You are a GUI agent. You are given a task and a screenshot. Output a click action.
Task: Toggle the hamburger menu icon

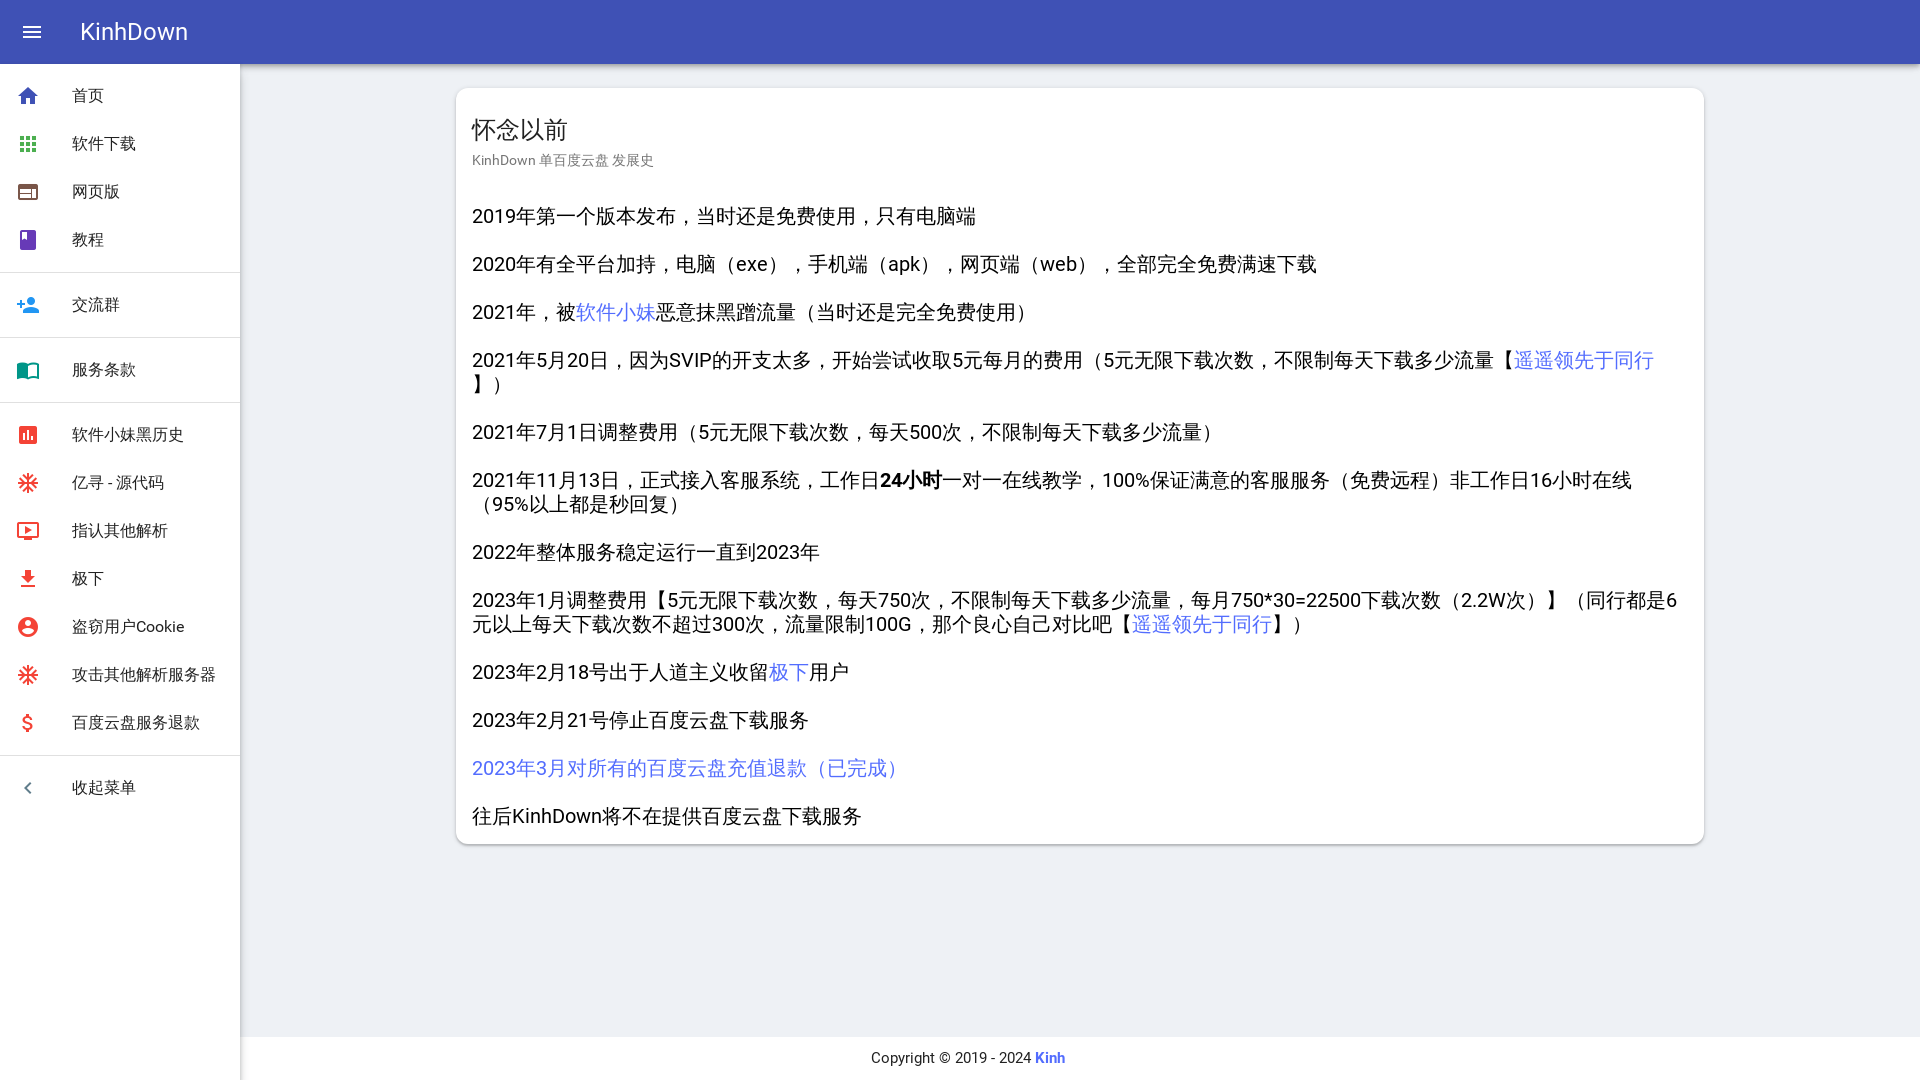[x=32, y=32]
